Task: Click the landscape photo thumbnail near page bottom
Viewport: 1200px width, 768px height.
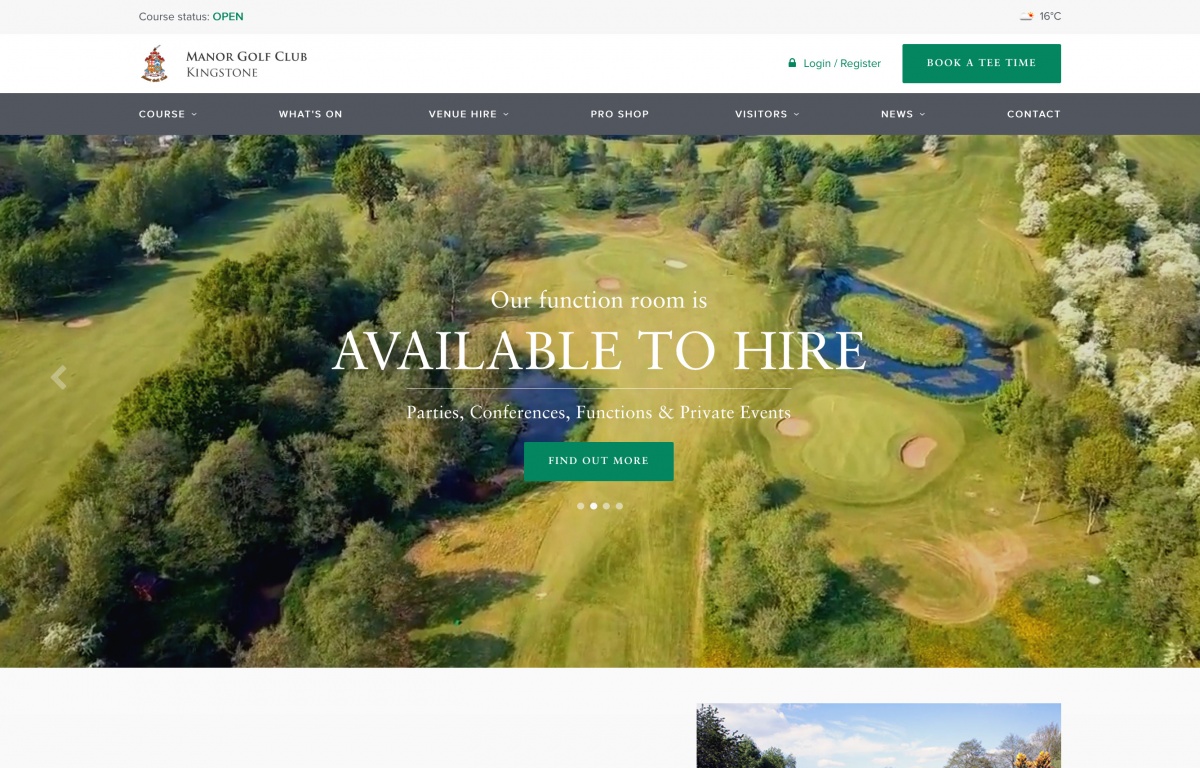Action: coord(878,737)
